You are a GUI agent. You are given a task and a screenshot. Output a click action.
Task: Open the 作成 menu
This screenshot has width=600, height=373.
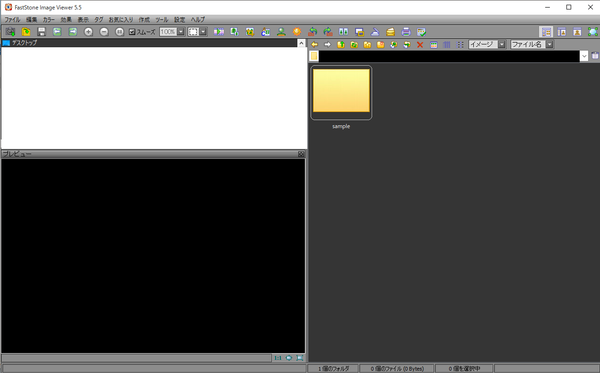point(144,20)
